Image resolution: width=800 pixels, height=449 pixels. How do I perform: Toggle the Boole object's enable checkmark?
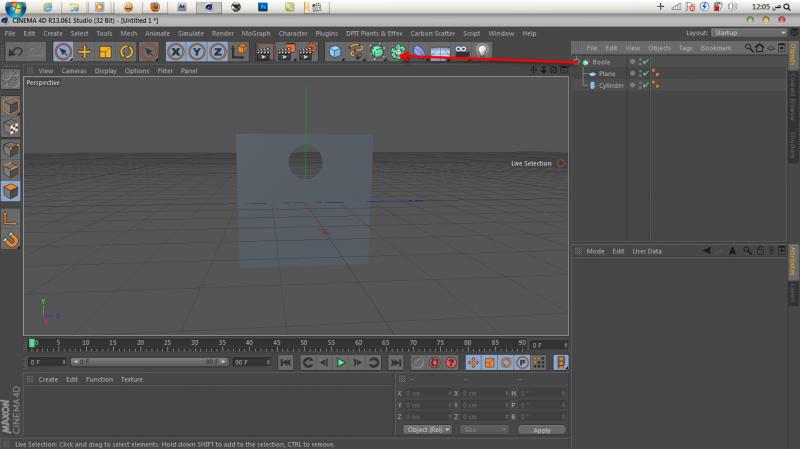point(647,62)
